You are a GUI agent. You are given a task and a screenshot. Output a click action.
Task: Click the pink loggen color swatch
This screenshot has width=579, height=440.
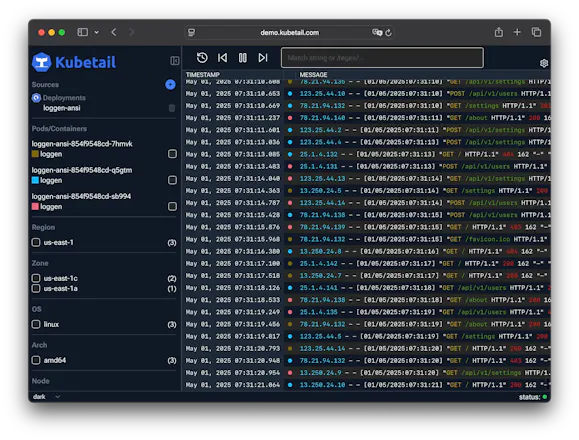[35, 206]
